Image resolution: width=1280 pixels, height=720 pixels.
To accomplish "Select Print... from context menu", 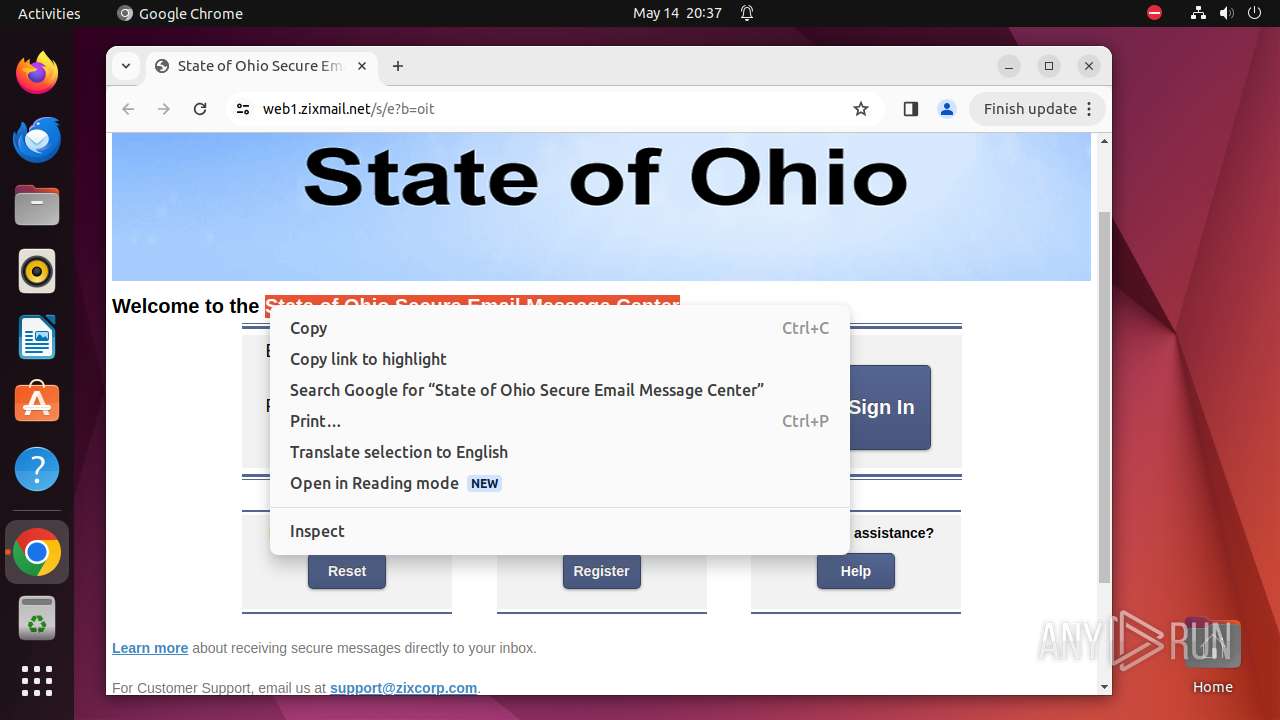I will (x=560, y=421).
